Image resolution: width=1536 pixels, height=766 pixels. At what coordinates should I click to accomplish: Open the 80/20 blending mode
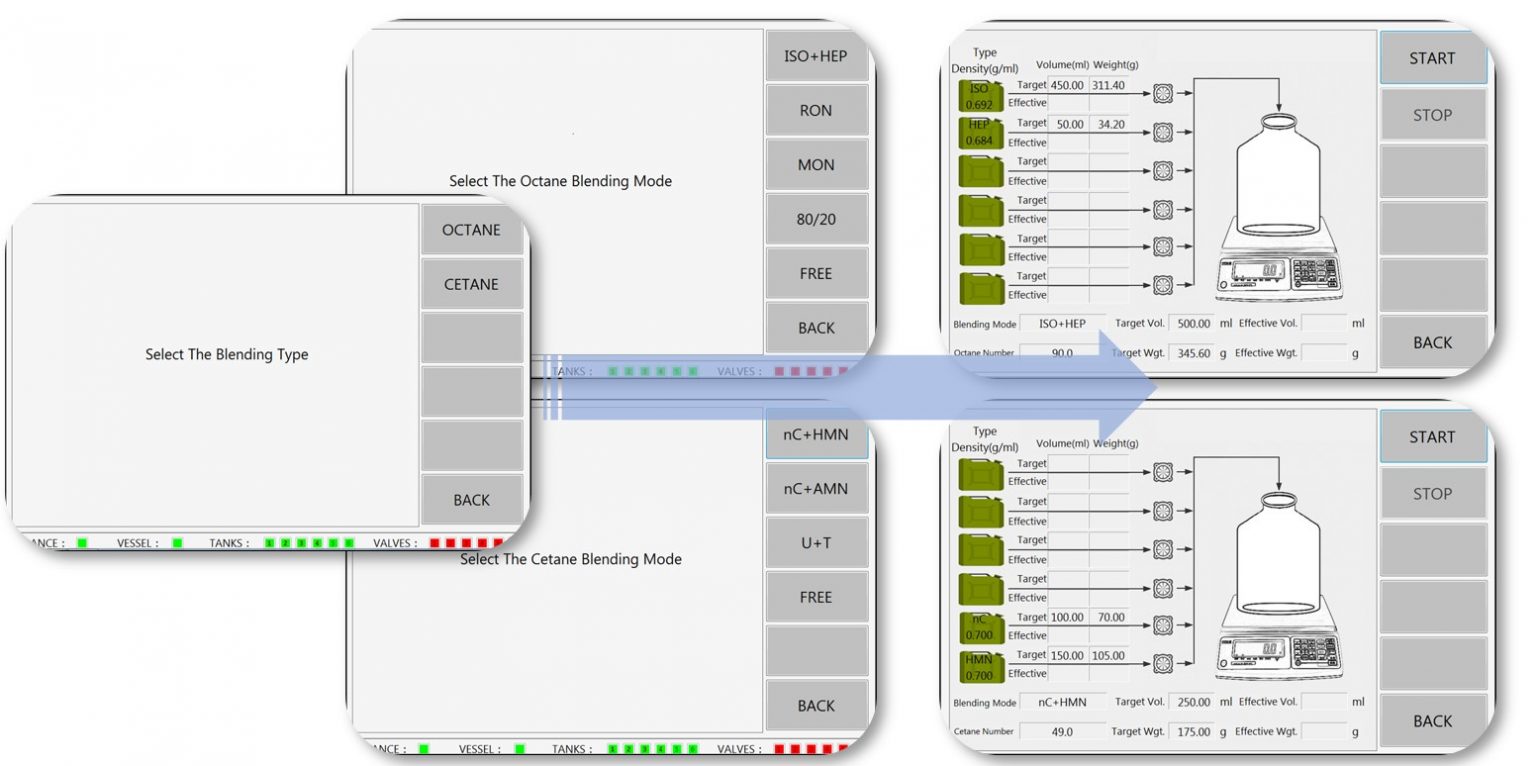(x=816, y=218)
